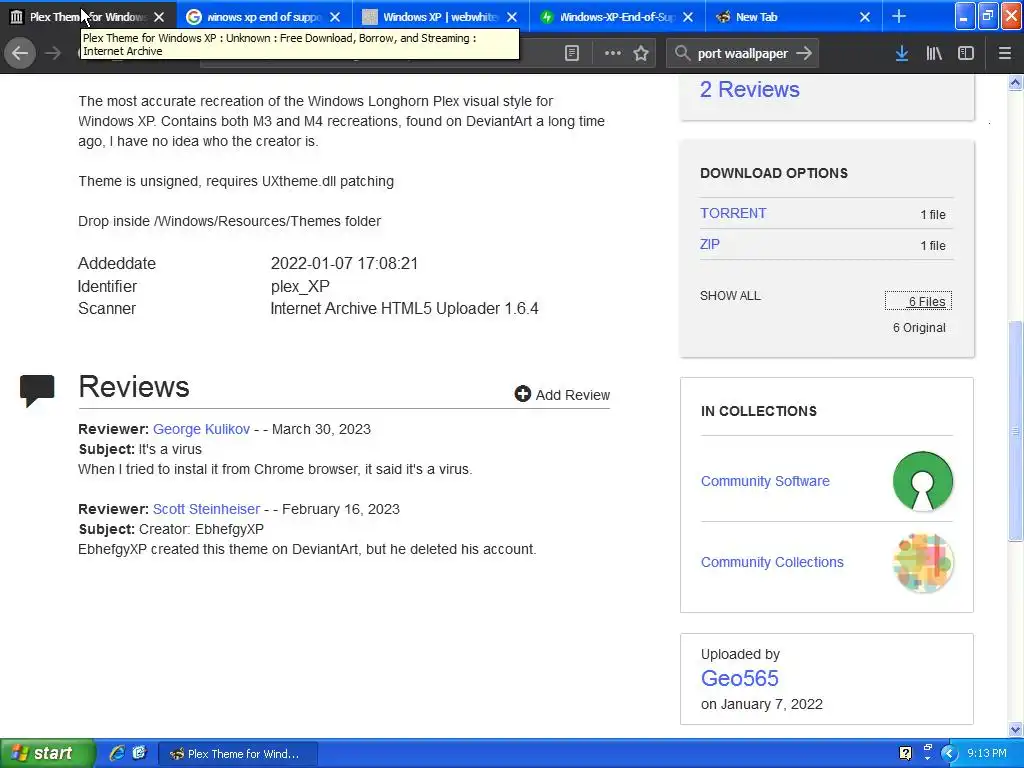Click the taskbar clock showing 9:13 PM
1024x768 pixels.
tap(987, 753)
